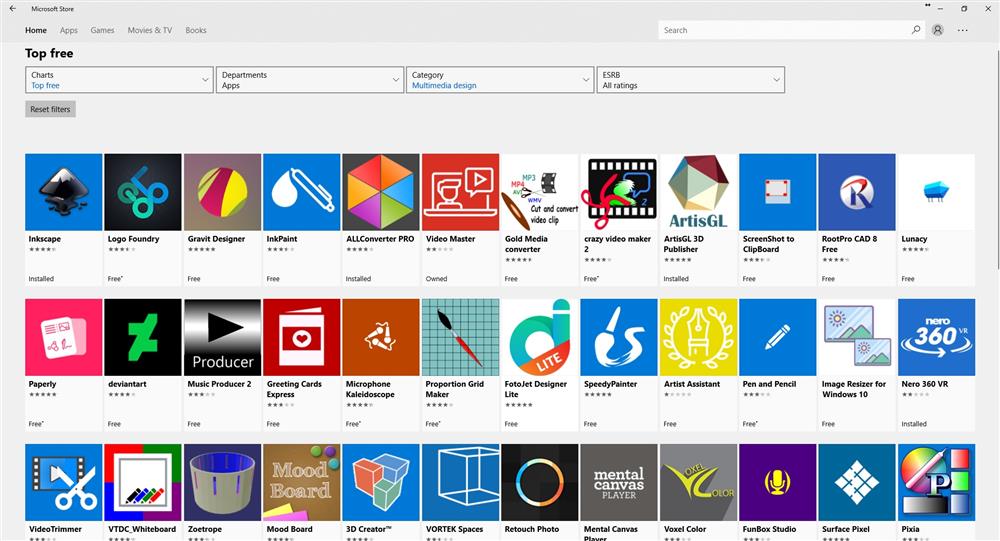Select the Zoetrope app icon
The height and width of the screenshot is (541, 1000).
coord(223,482)
